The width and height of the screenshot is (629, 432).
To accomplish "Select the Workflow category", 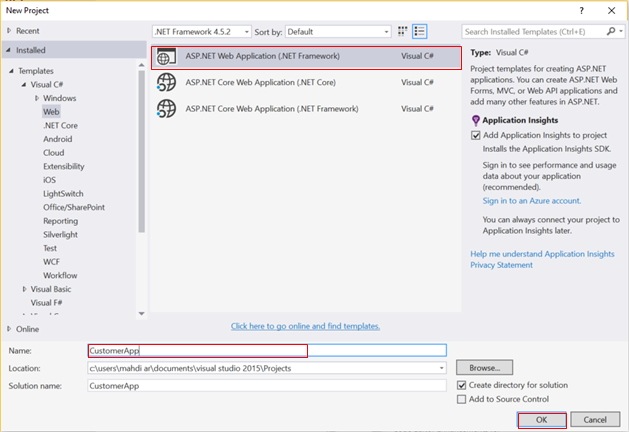I will 60,276.
